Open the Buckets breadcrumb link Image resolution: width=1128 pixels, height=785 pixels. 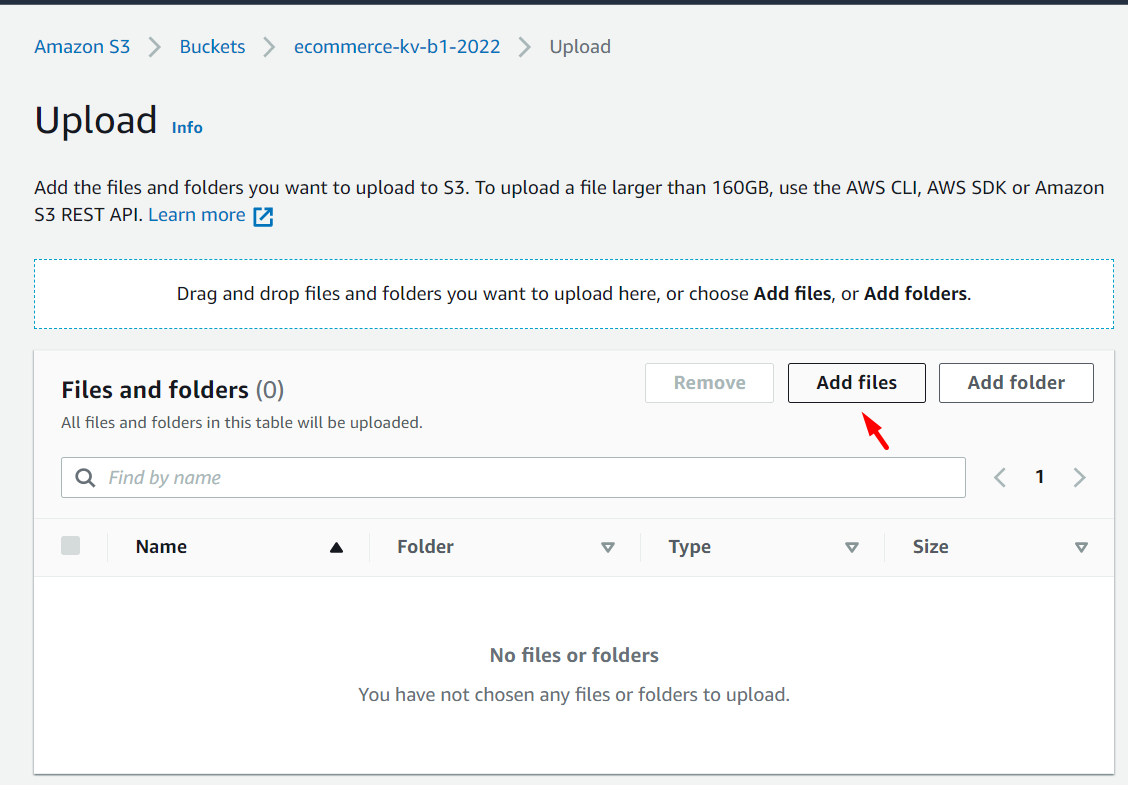tap(212, 46)
